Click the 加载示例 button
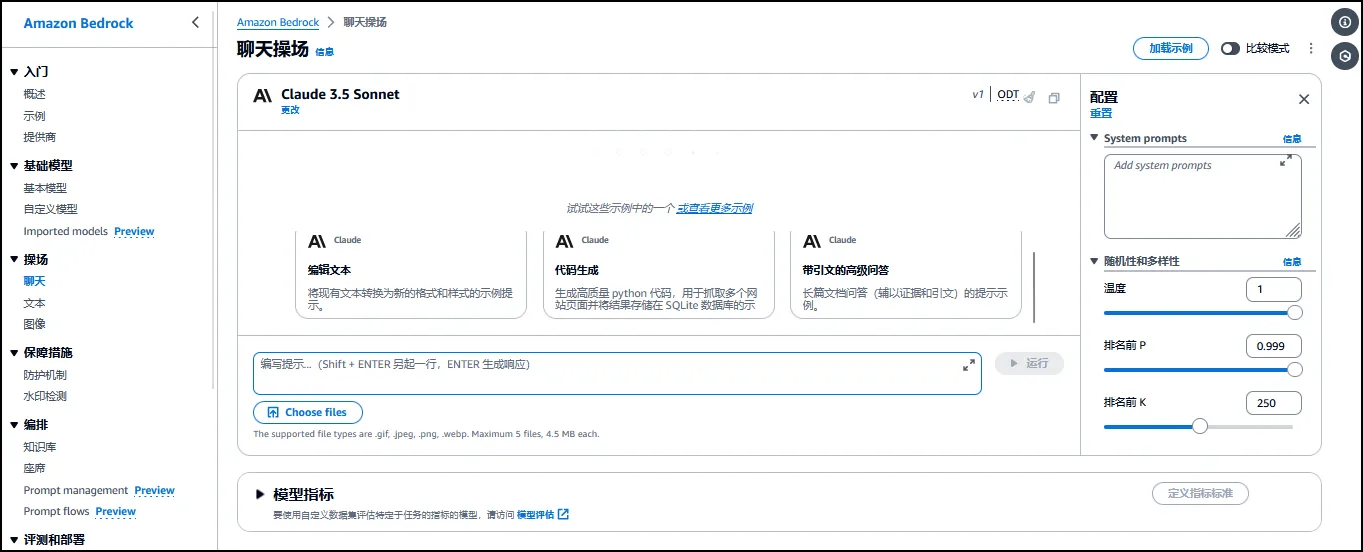1363x552 pixels. (x=1170, y=48)
